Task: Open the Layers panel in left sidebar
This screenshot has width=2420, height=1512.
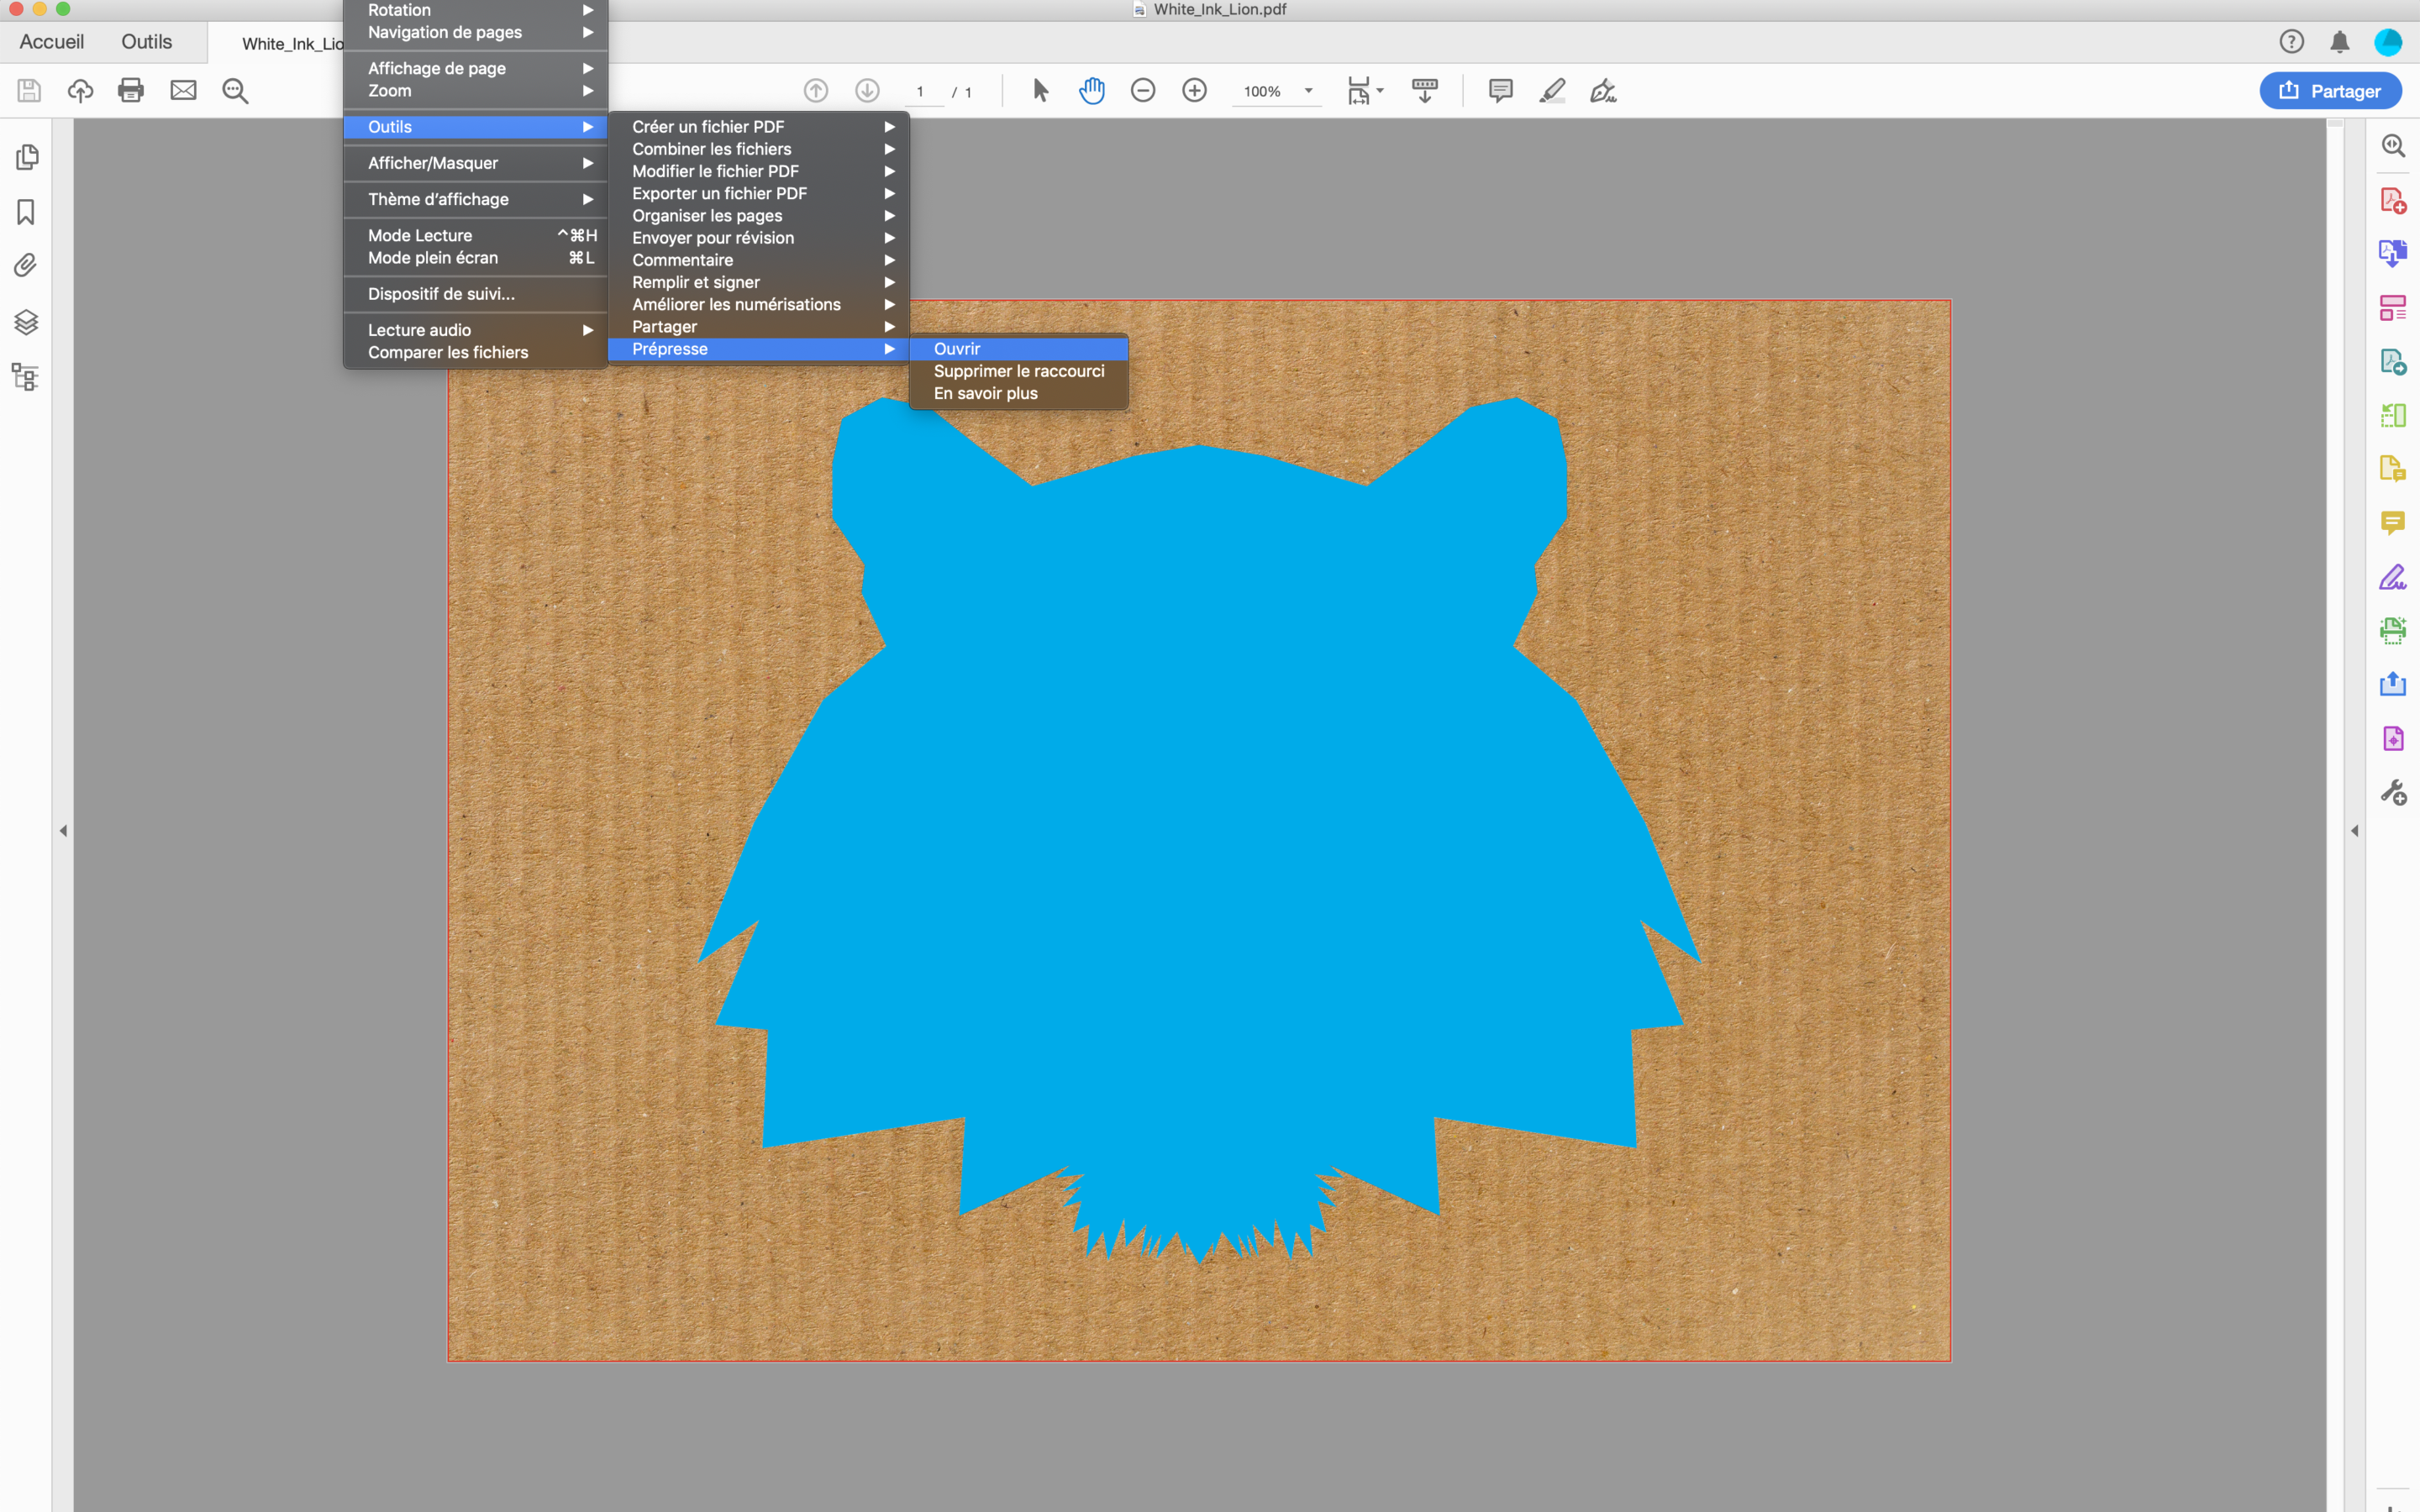Action: coord(26,322)
